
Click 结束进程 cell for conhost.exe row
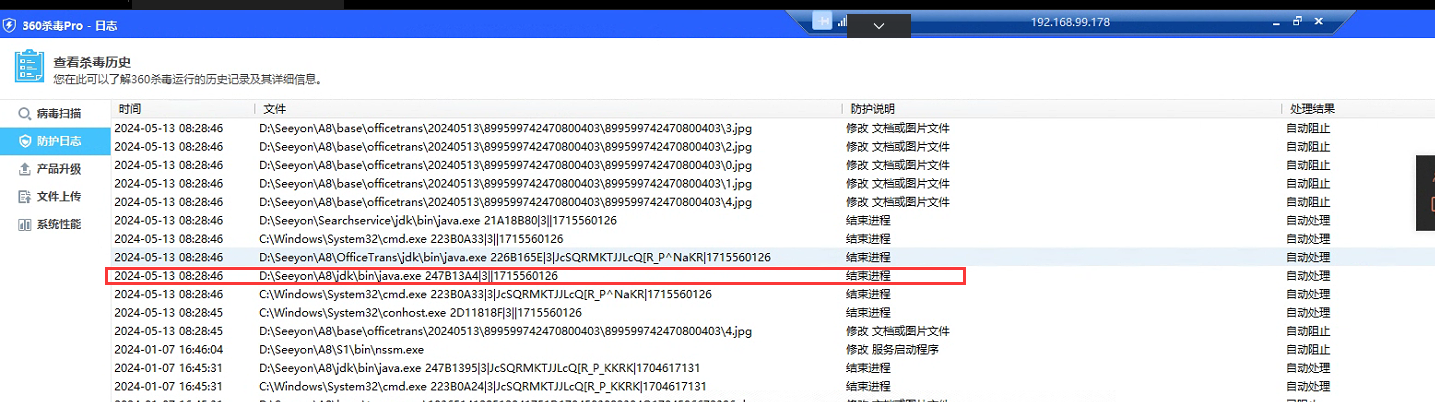click(868, 312)
